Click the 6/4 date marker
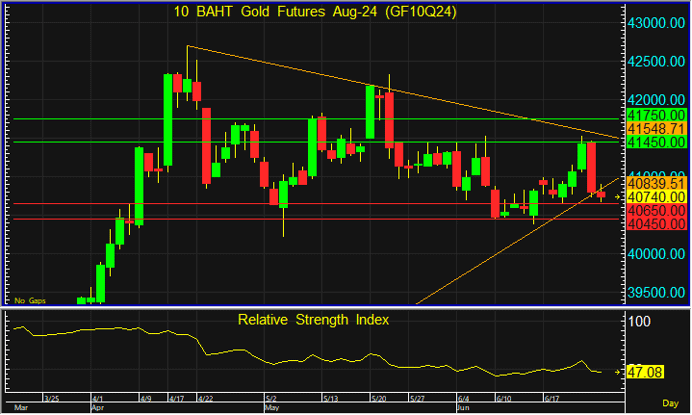The width and height of the screenshot is (692, 415). 463,399
